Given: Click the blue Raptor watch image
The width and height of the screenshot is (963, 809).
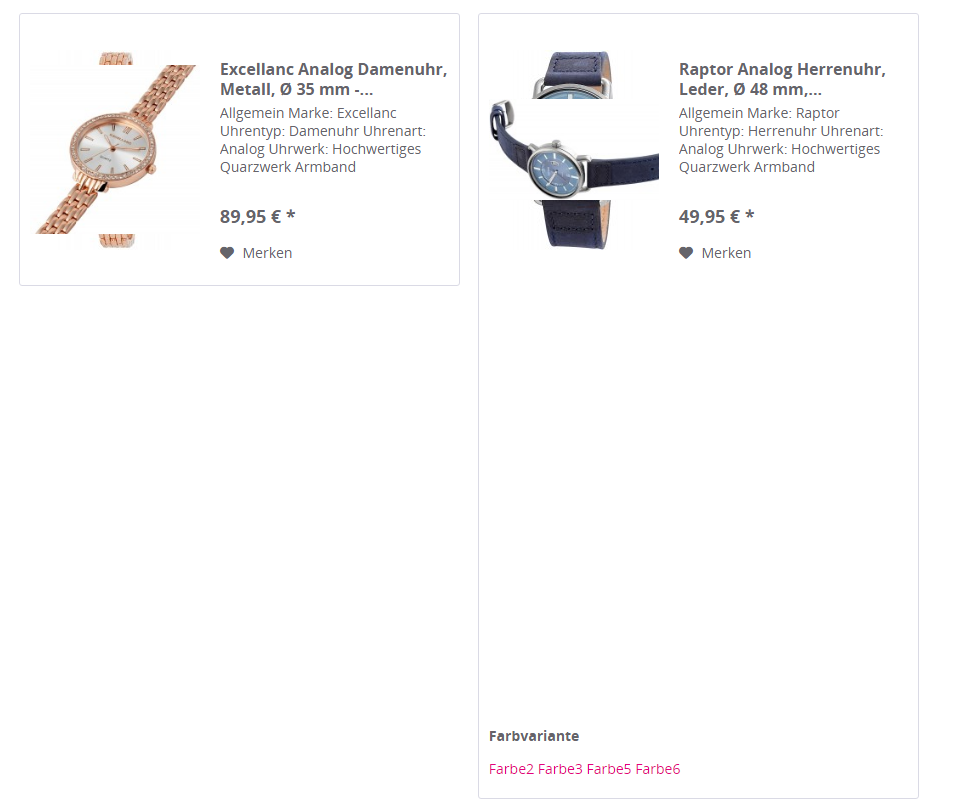Looking at the screenshot, I should coord(574,149).
